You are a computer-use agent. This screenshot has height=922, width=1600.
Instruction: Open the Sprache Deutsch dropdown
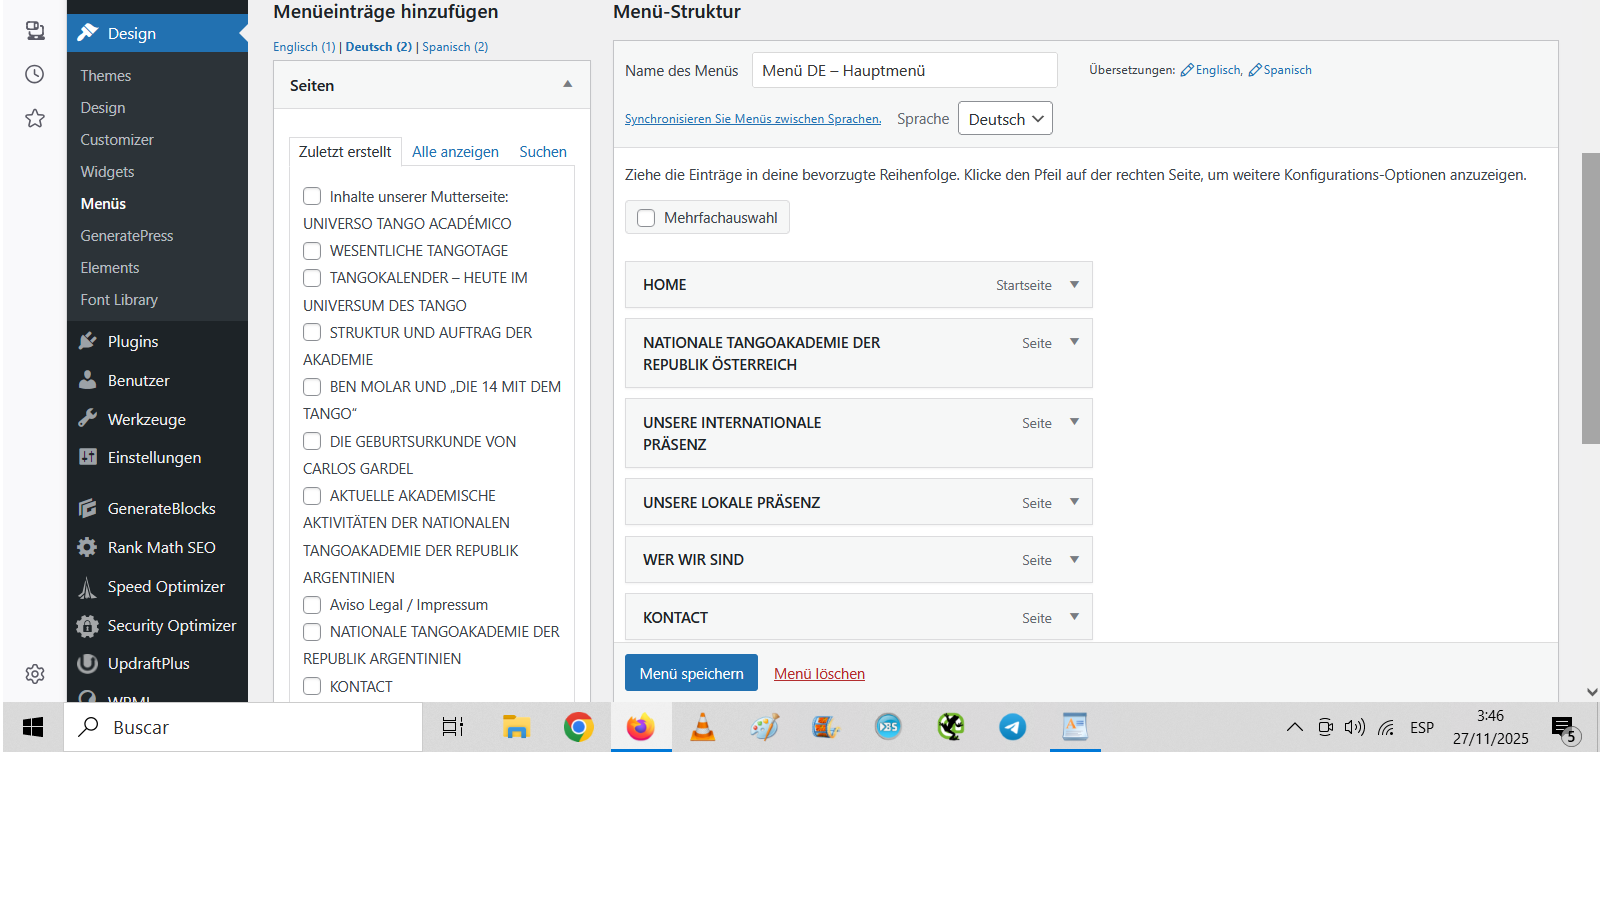1005,119
